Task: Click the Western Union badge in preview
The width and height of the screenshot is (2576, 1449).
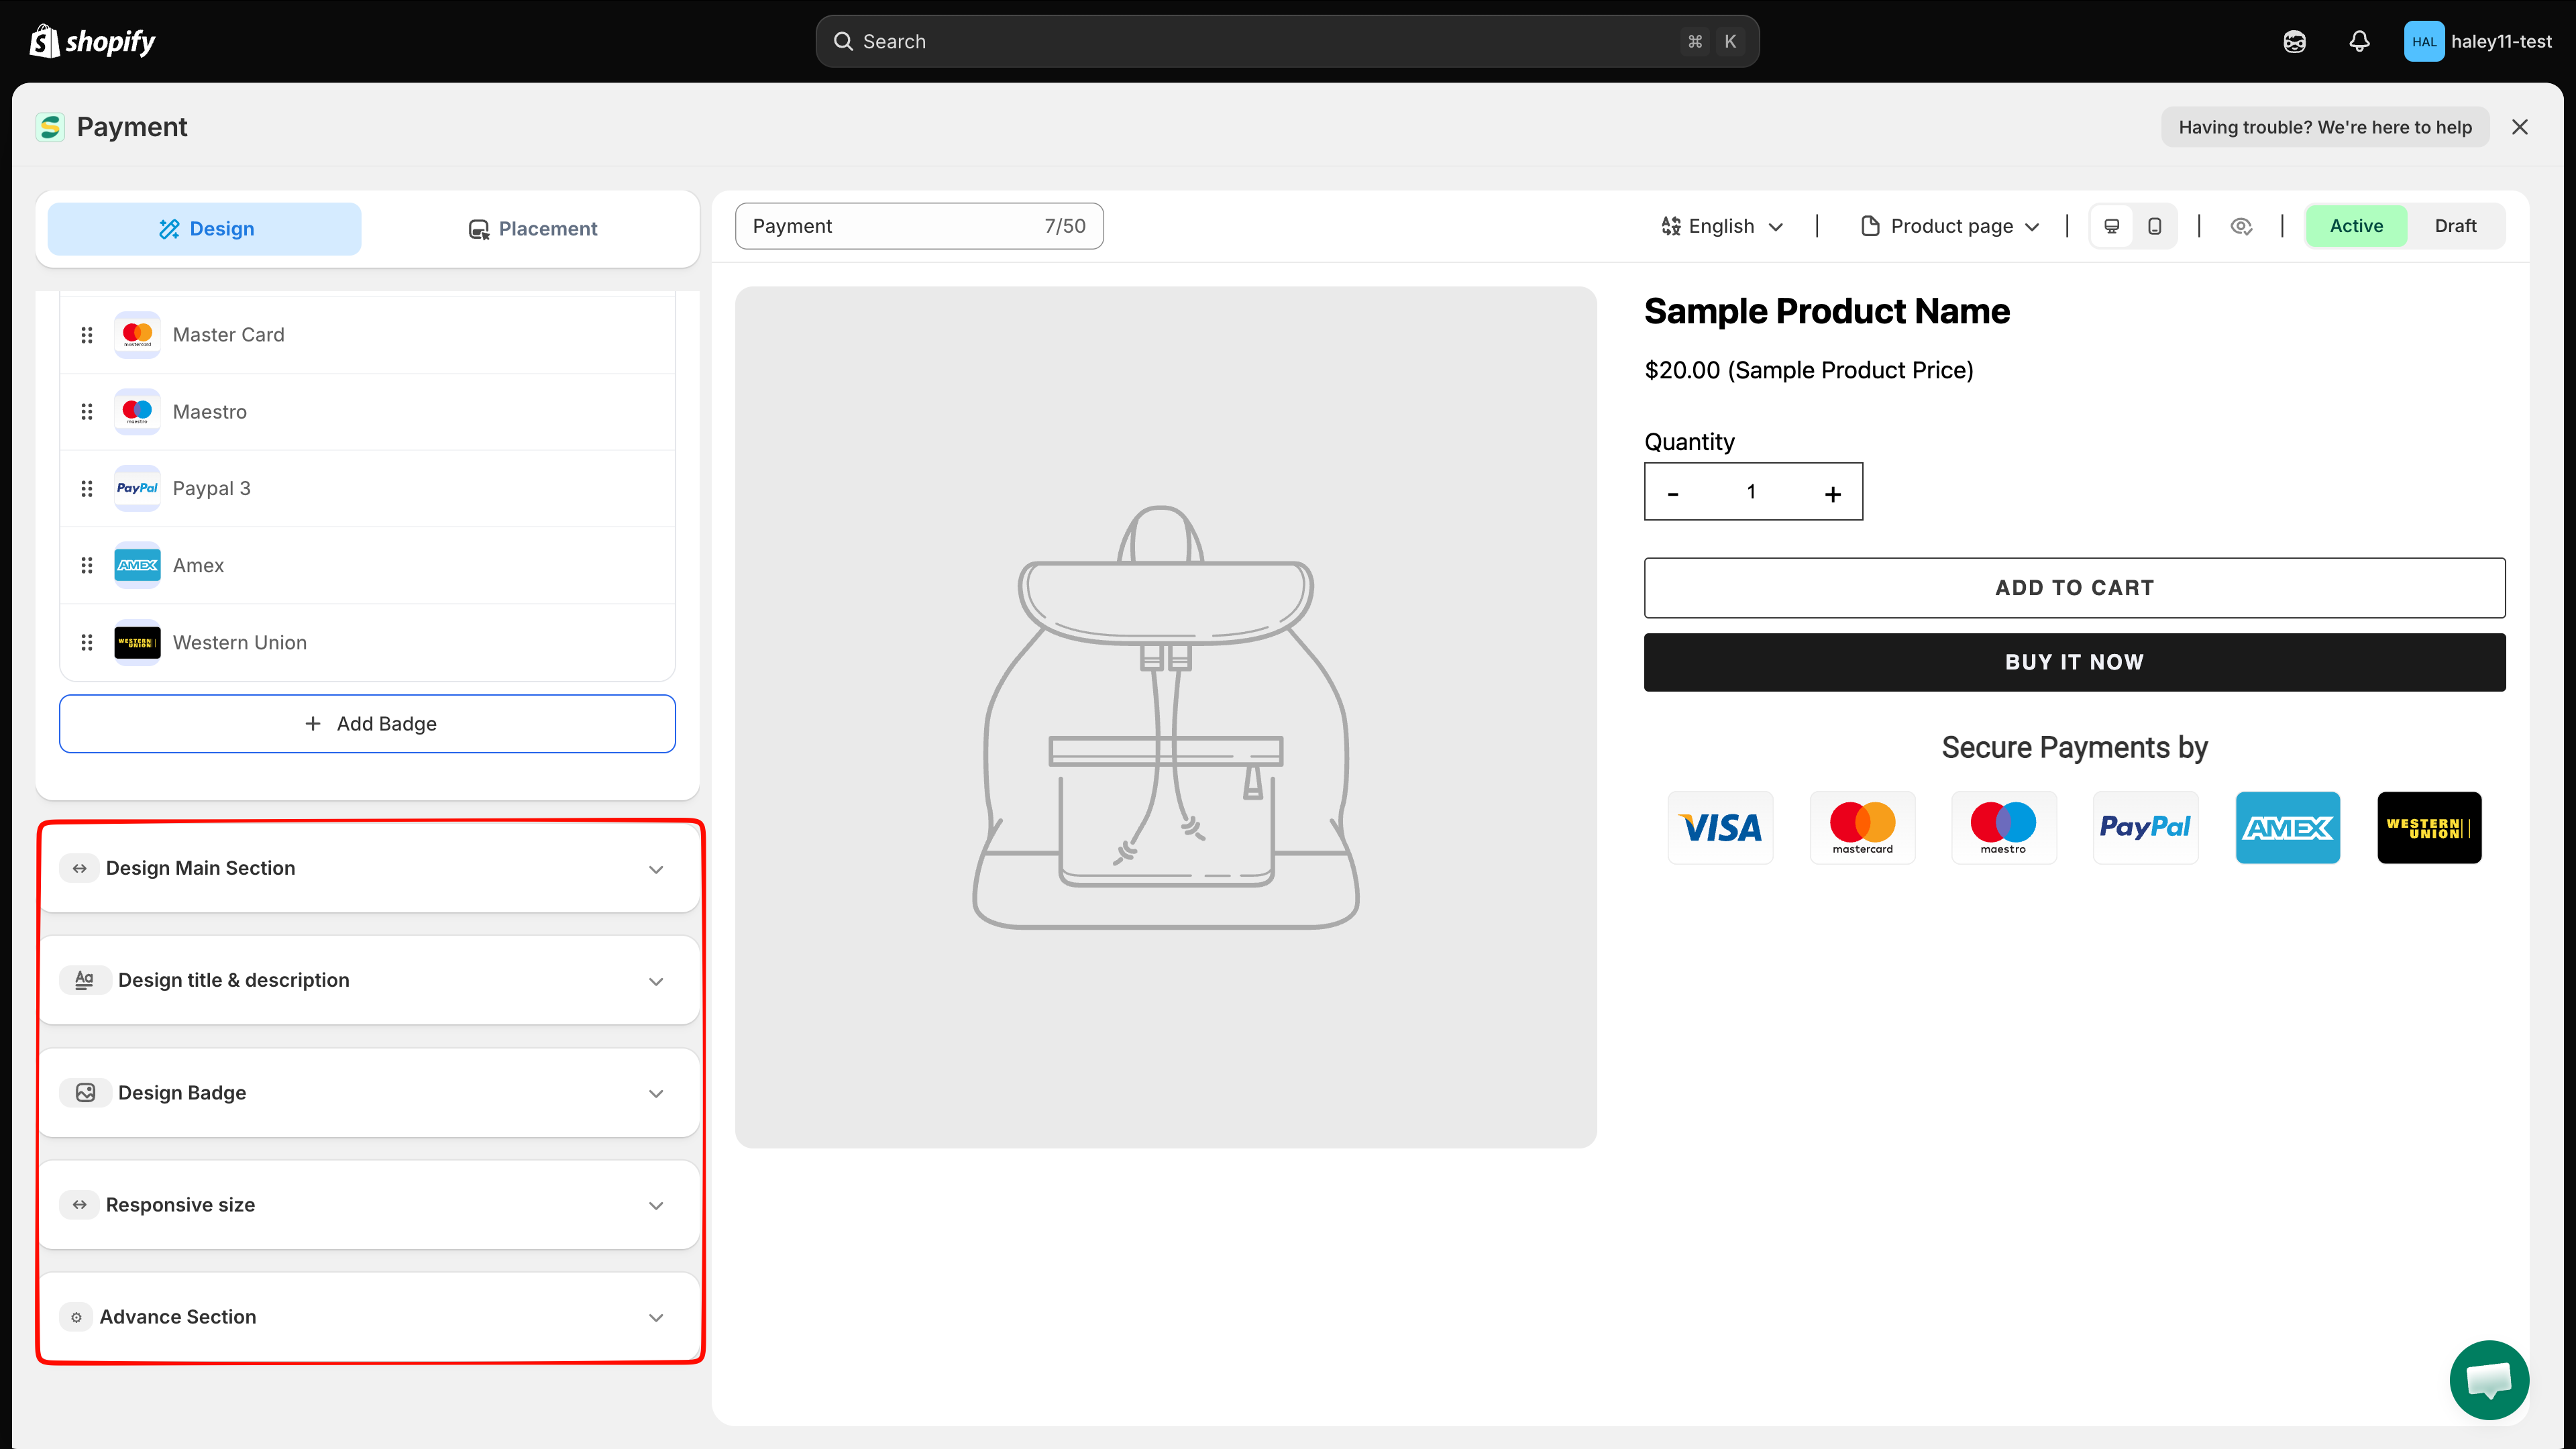Action: click(x=2429, y=827)
